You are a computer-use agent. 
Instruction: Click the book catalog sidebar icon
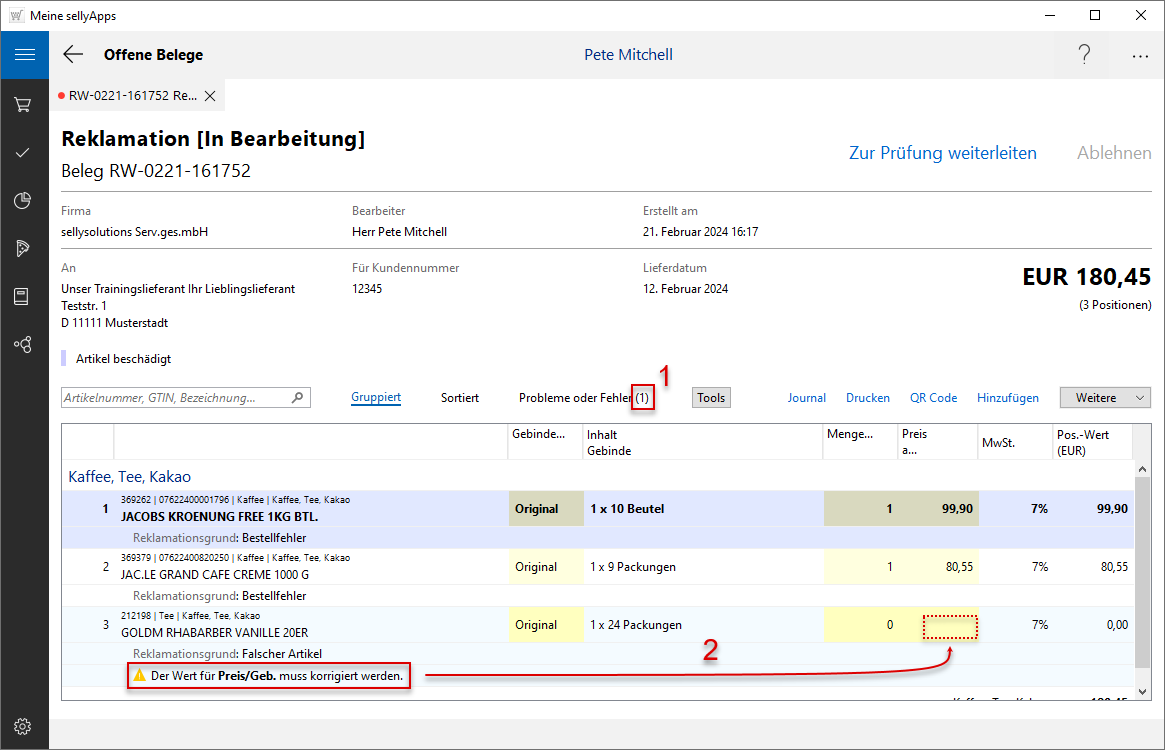(x=22, y=296)
